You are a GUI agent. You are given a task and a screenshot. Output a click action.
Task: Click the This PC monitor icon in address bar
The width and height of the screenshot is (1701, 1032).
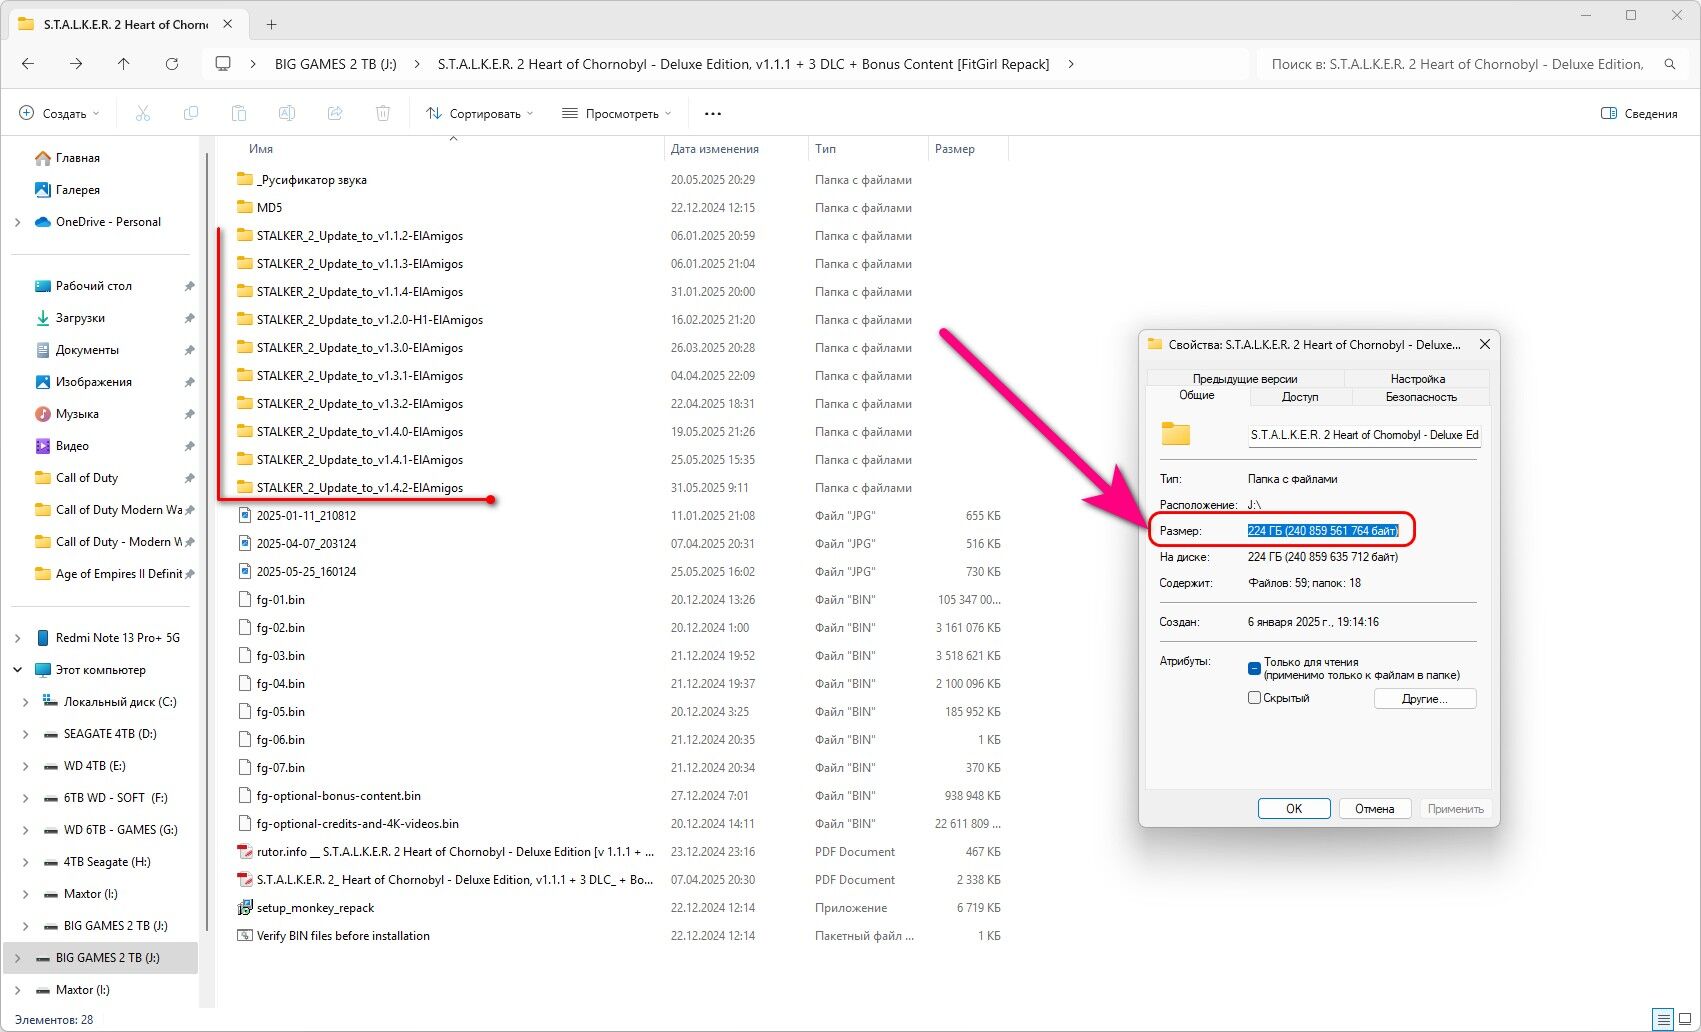tap(223, 64)
